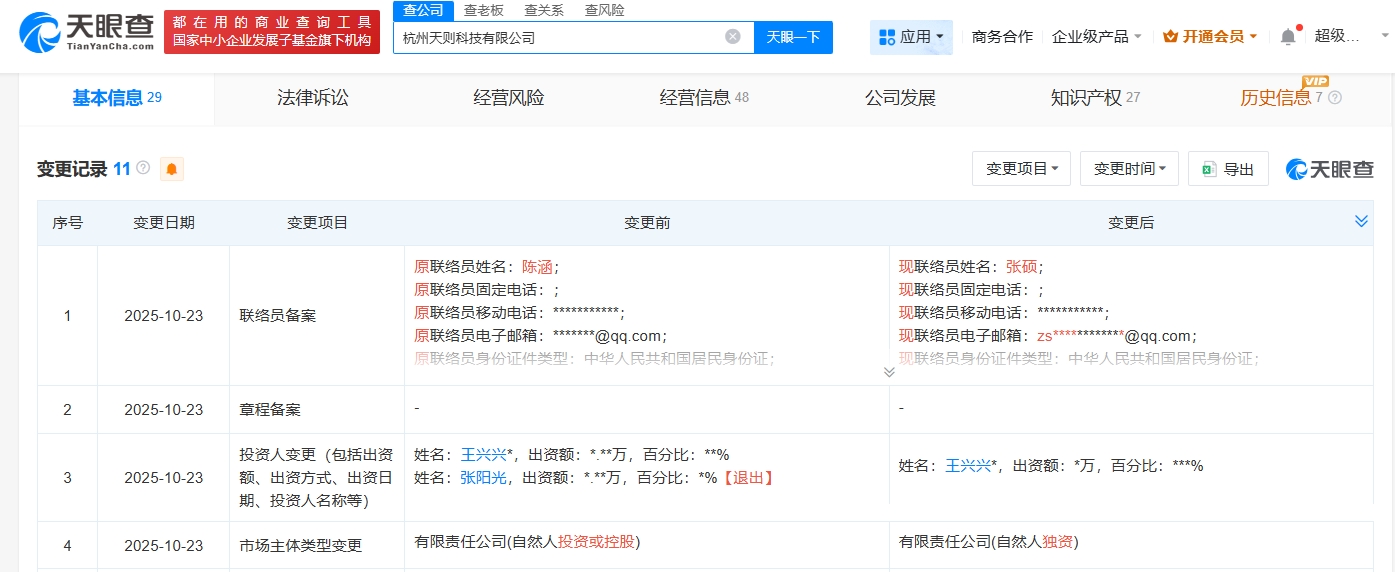Click the info icon next to 变更记录 count
The width and height of the screenshot is (1395, 572).
tap(143, 168)
